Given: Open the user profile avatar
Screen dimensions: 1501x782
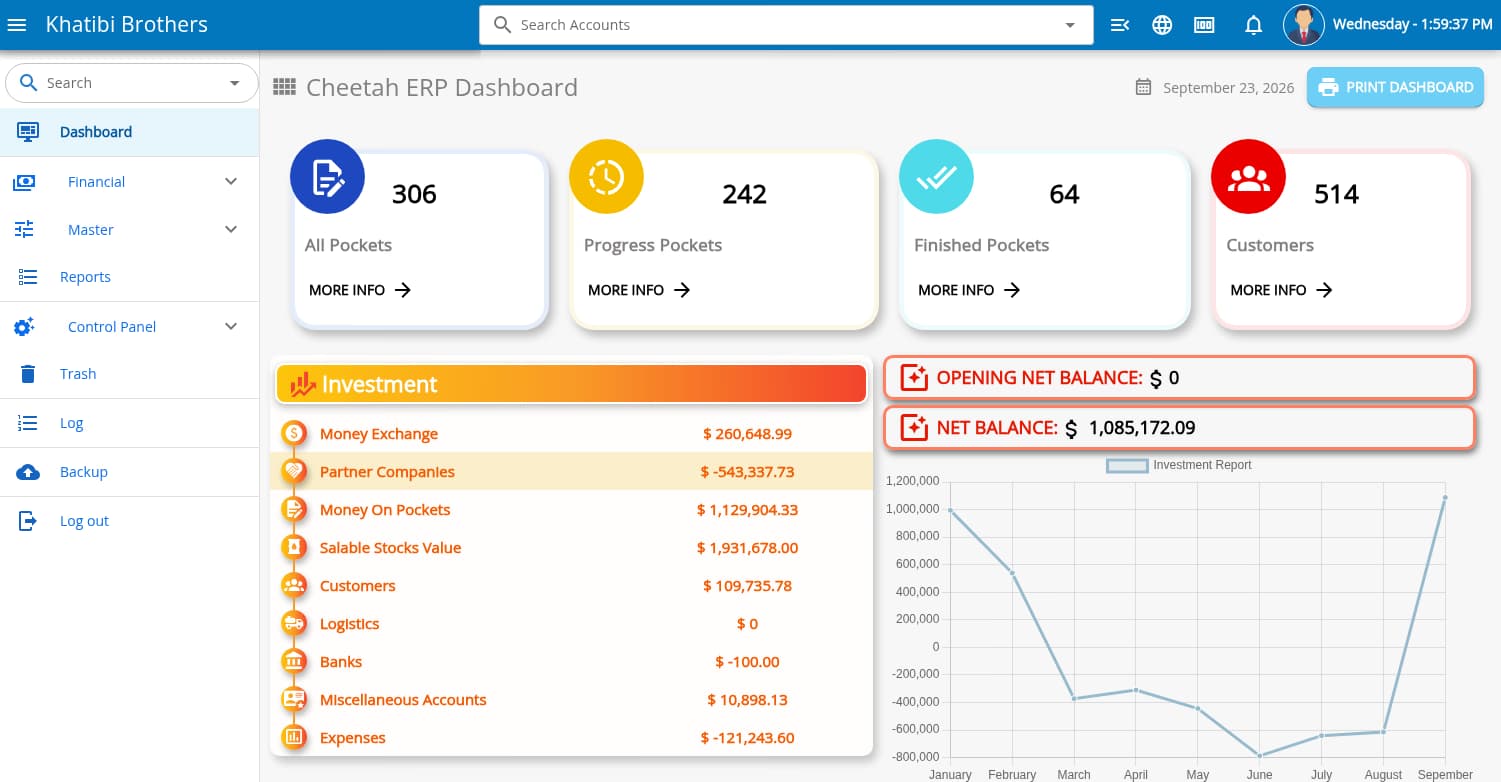Looking at the screenshot, I should point(1304,25).
